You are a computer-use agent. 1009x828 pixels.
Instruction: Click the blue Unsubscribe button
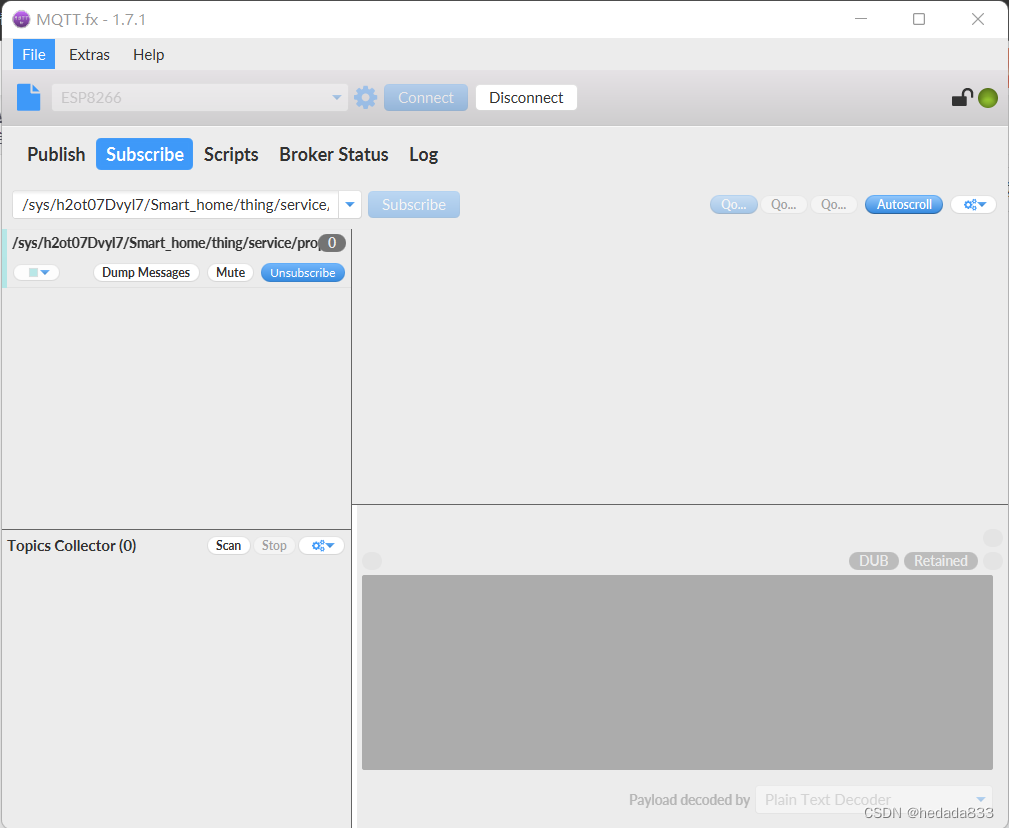(302, 273)
